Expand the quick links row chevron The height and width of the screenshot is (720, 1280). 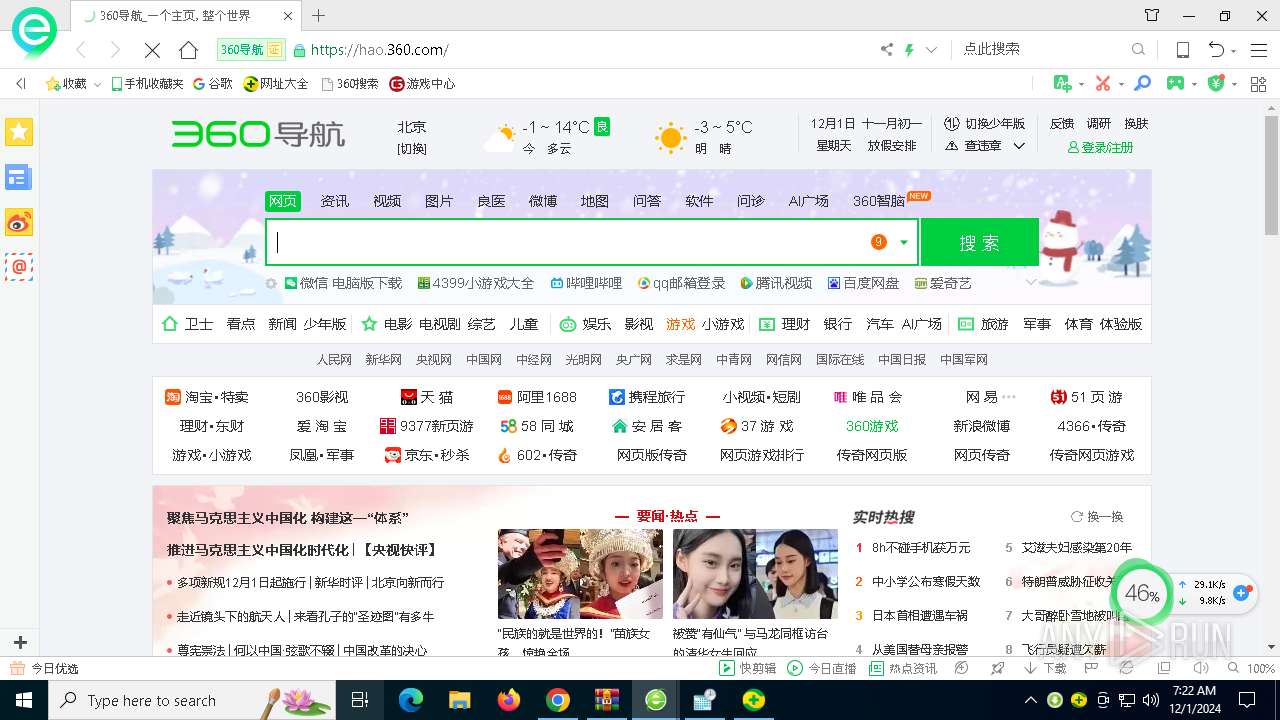(x=1031, y=283)
